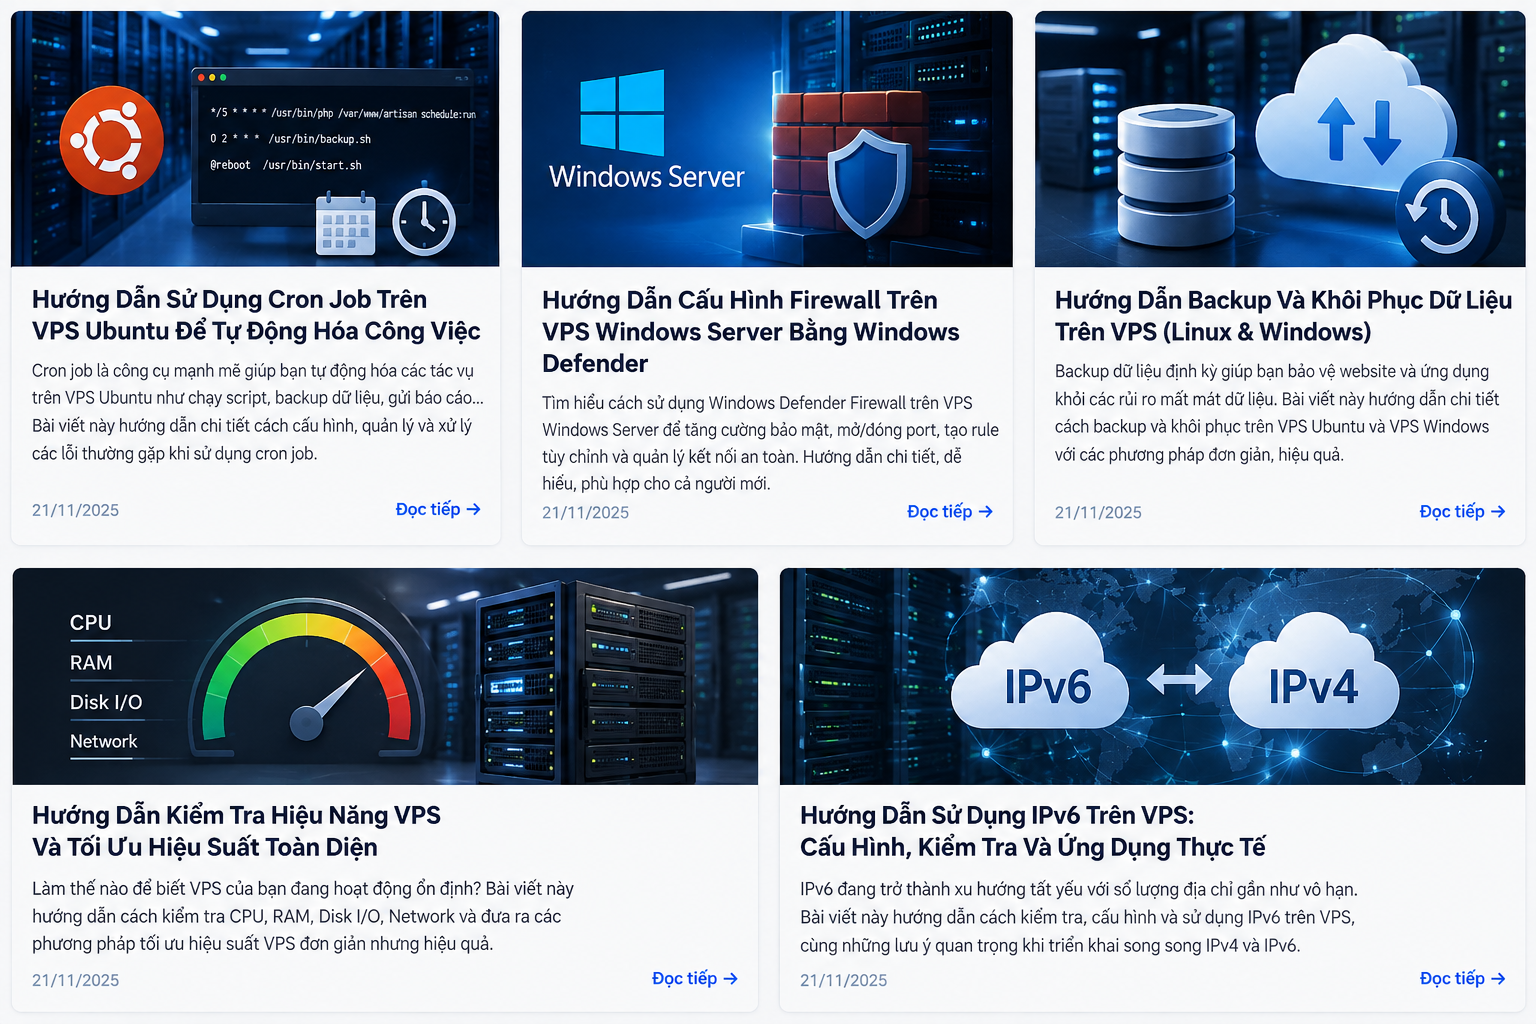
Task: Open title 'Hướng Dẫn Kiểm Tra Hiệu Năng VPS'
Action: pyautogui.click(x=236, y=831)
